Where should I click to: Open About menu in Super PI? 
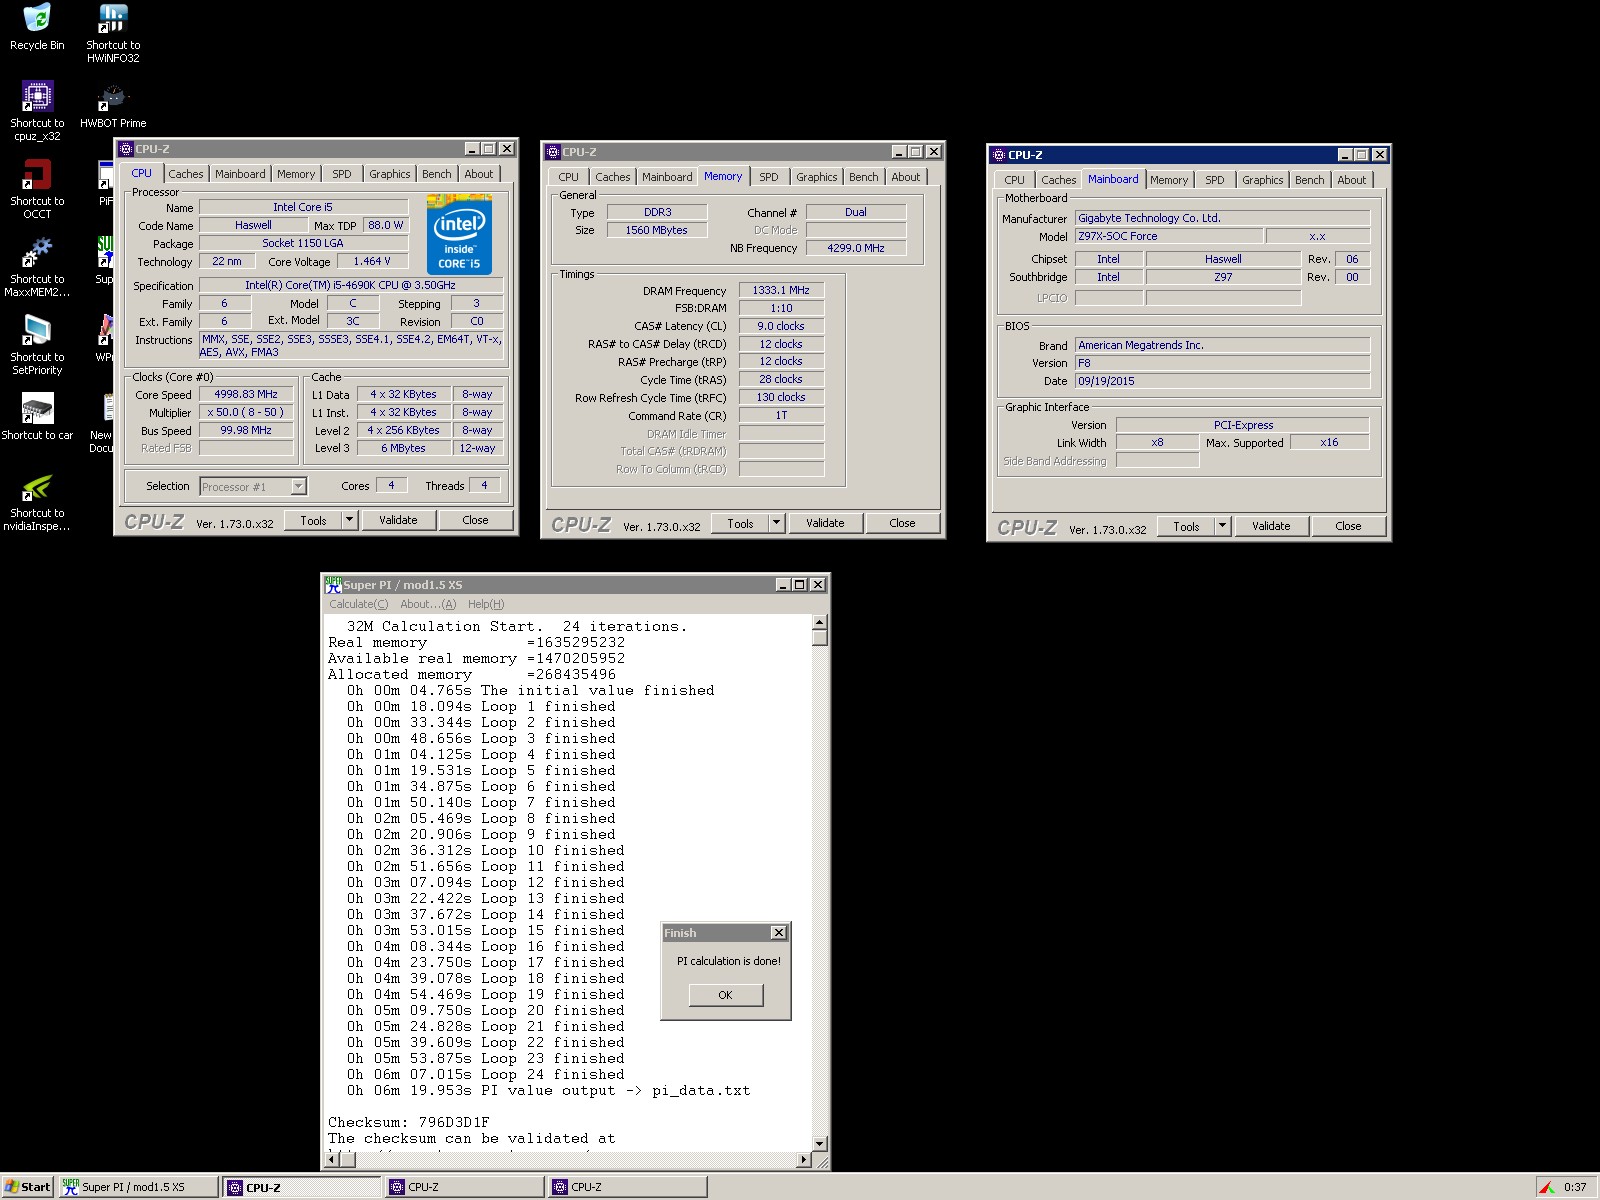[427, 604]
